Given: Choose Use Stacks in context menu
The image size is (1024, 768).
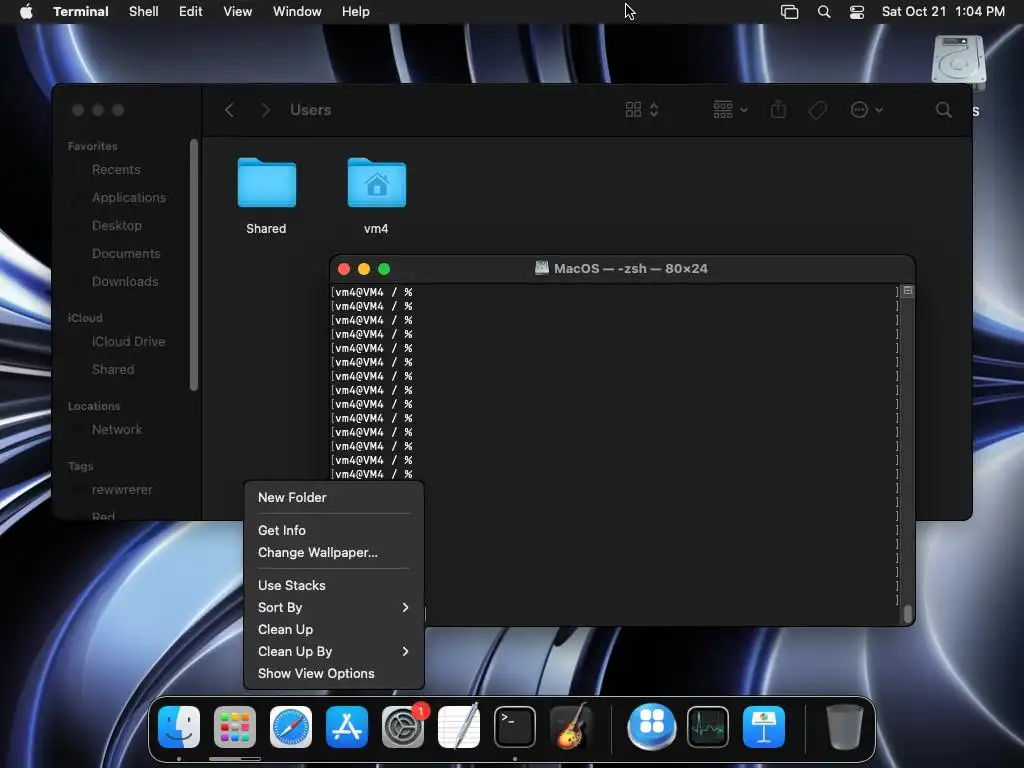Looking at the screenshot, I should (334, 585).
